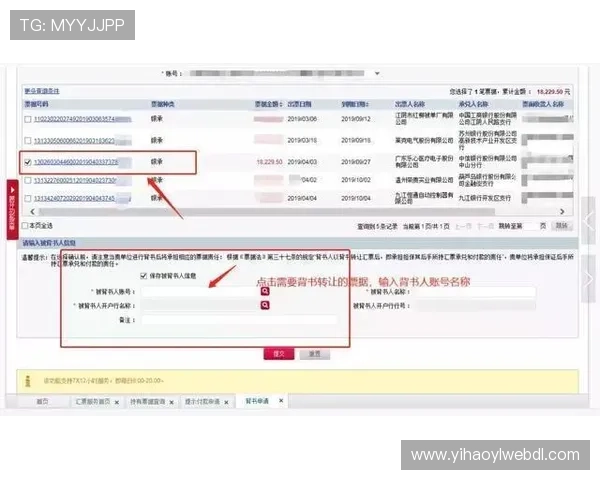
Task: Click the right chevron on the right edge
Action: click(x=589, y=279)
